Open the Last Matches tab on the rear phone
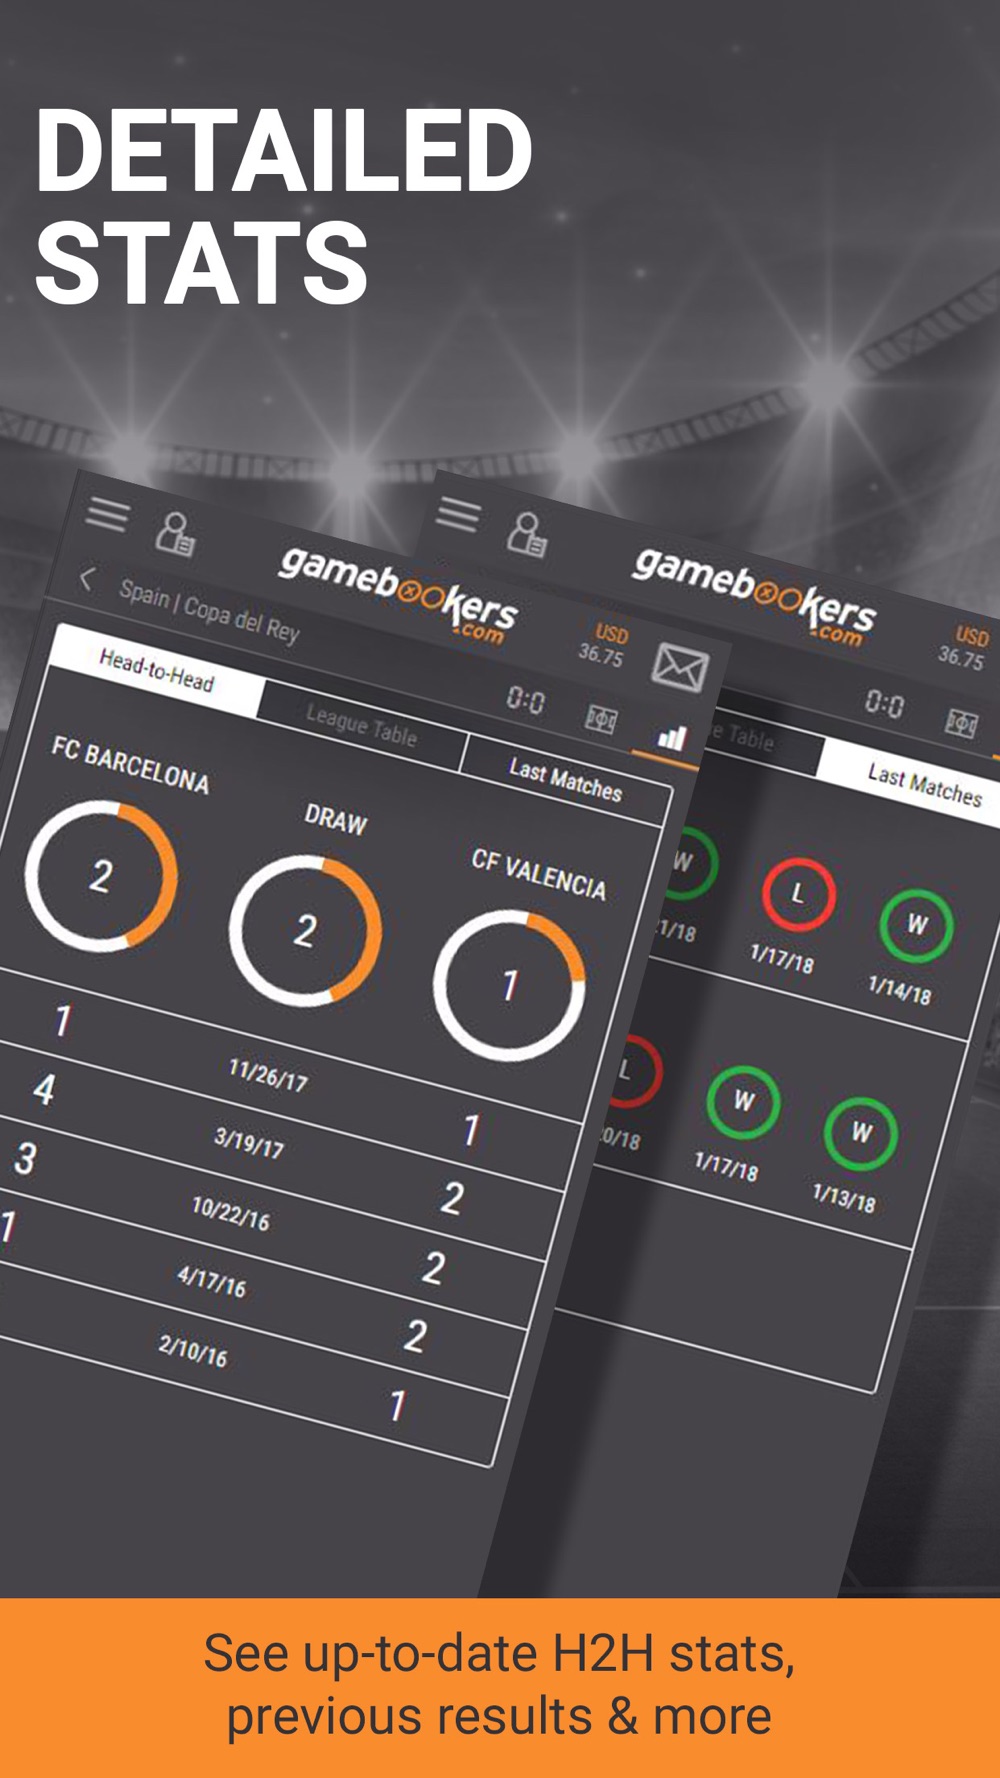 coord(924,784)
